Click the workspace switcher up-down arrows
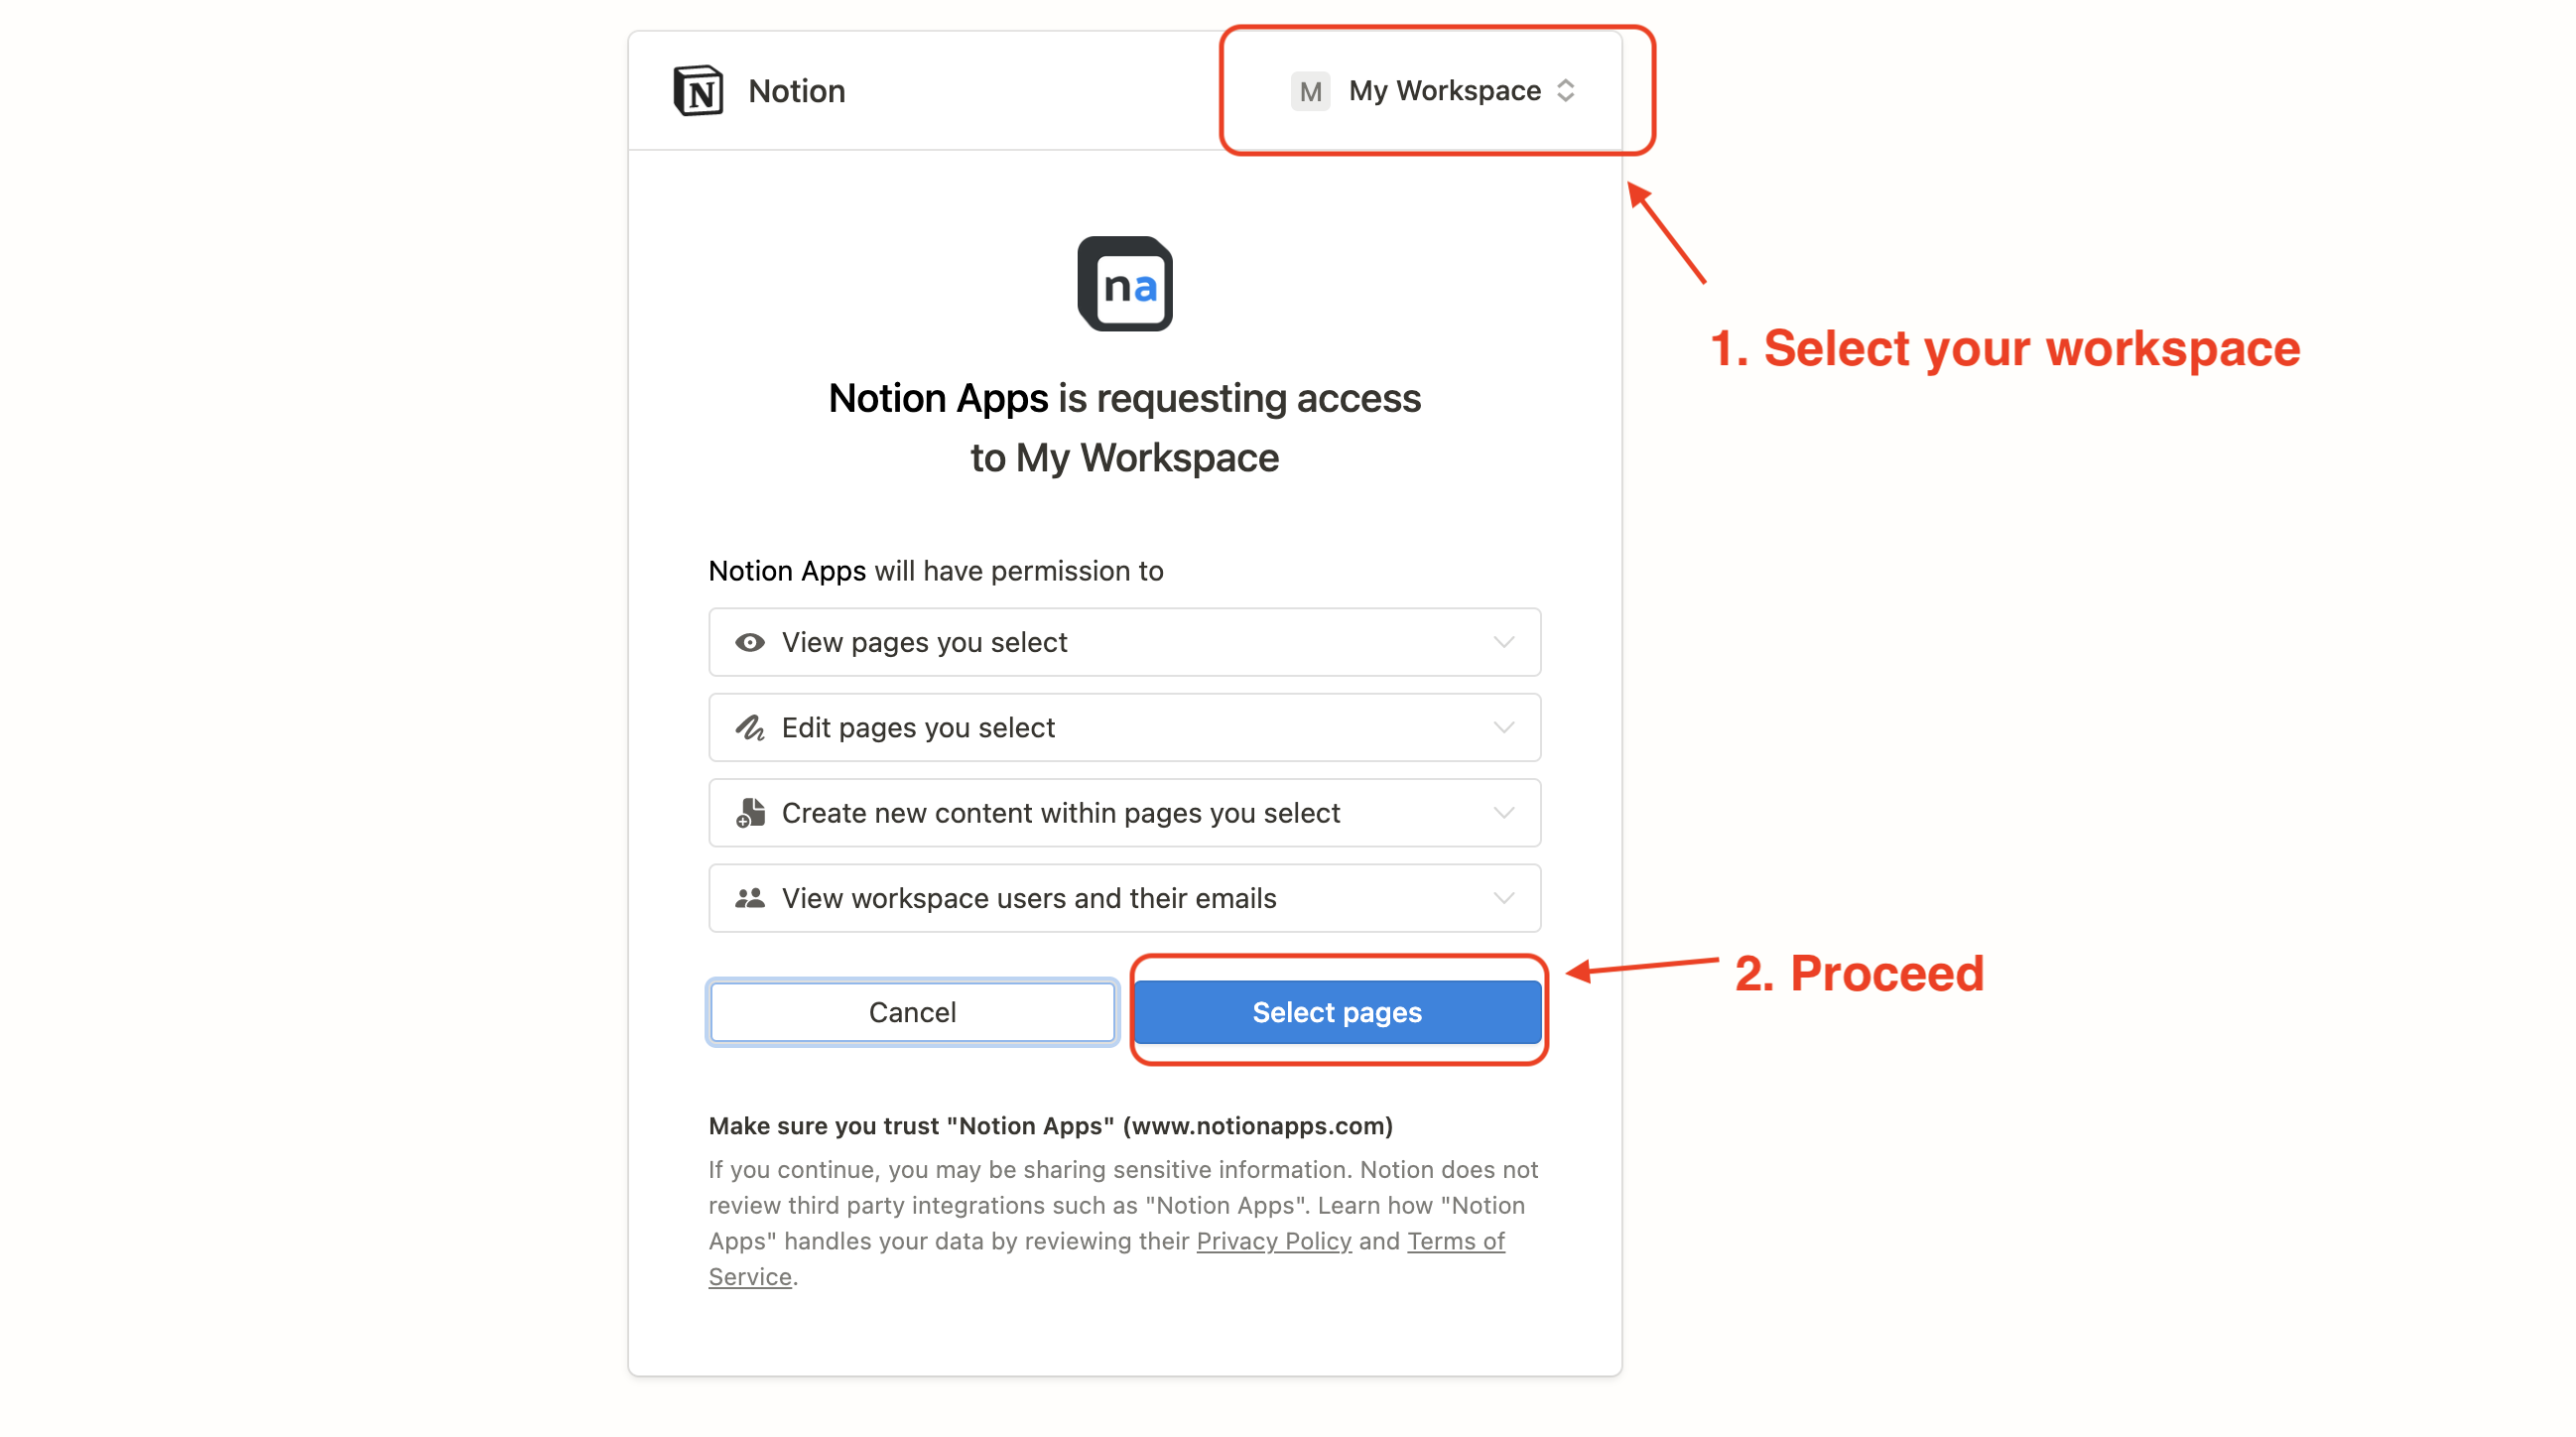 [x=1566, y=91]
